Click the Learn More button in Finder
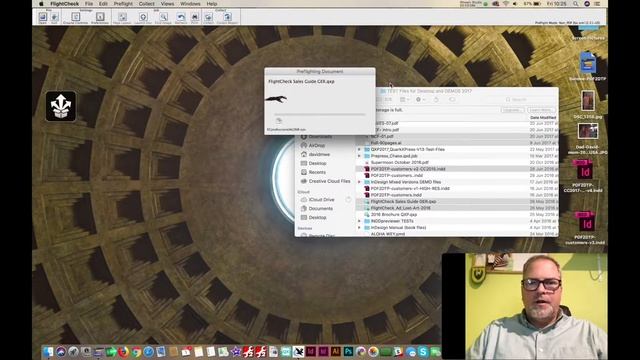 point(541,110)
